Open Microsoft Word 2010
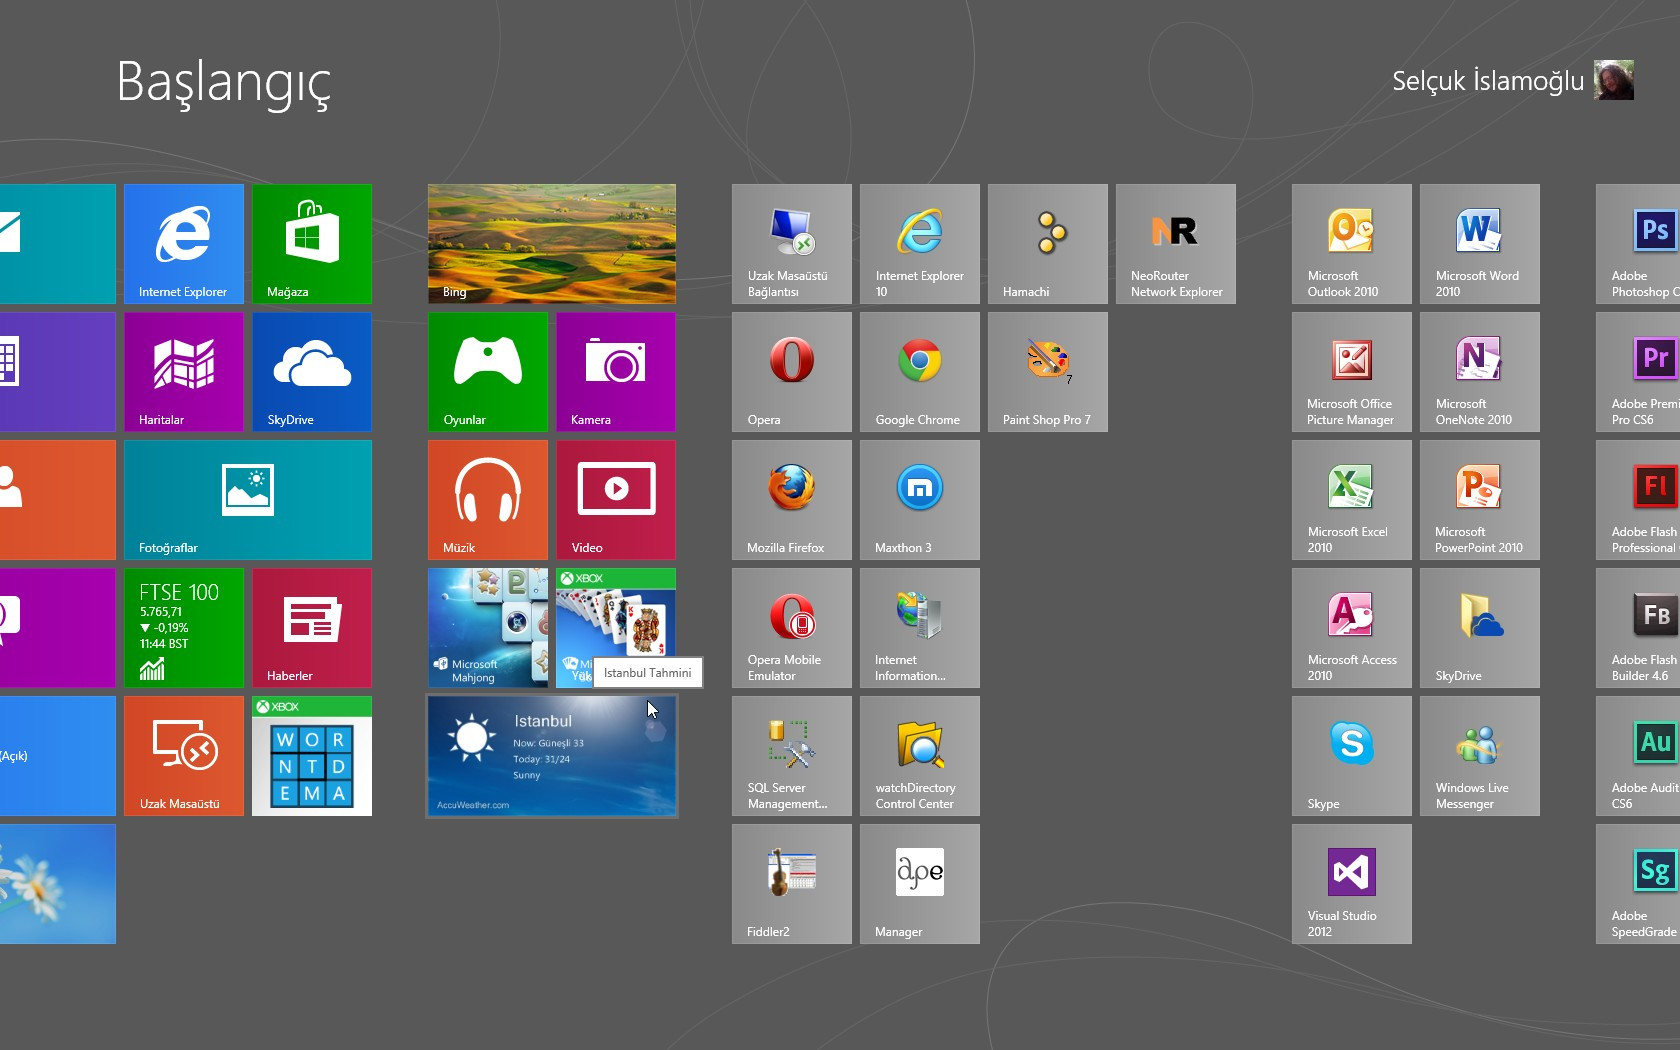This screenshot has width=1680, height=1050. click(1480, 244)
